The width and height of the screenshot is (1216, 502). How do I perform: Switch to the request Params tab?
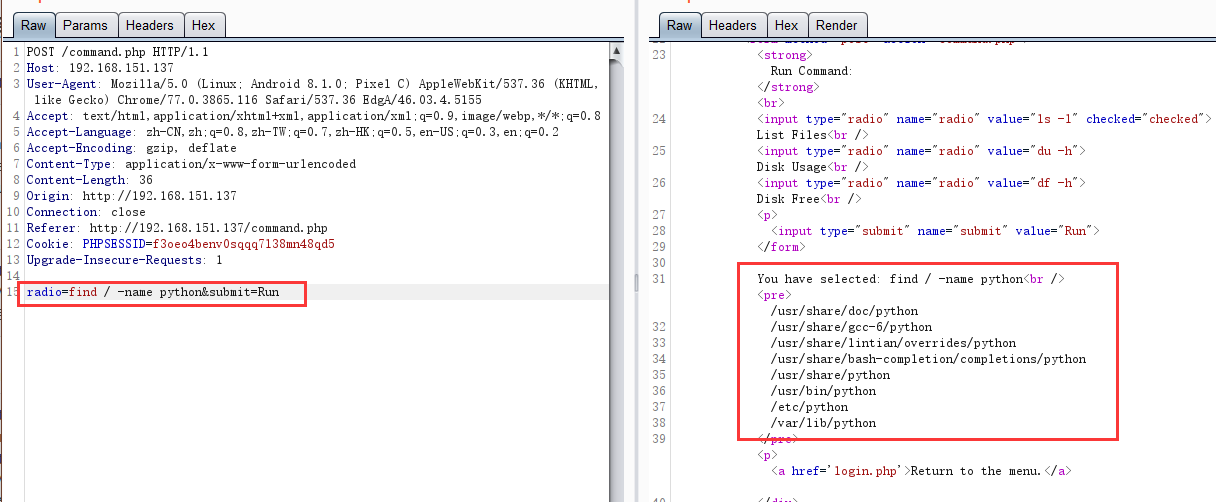85,25
